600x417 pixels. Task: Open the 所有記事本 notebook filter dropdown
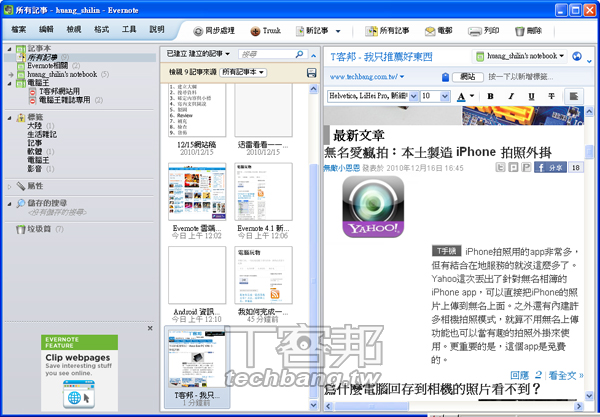click(243, 72)
